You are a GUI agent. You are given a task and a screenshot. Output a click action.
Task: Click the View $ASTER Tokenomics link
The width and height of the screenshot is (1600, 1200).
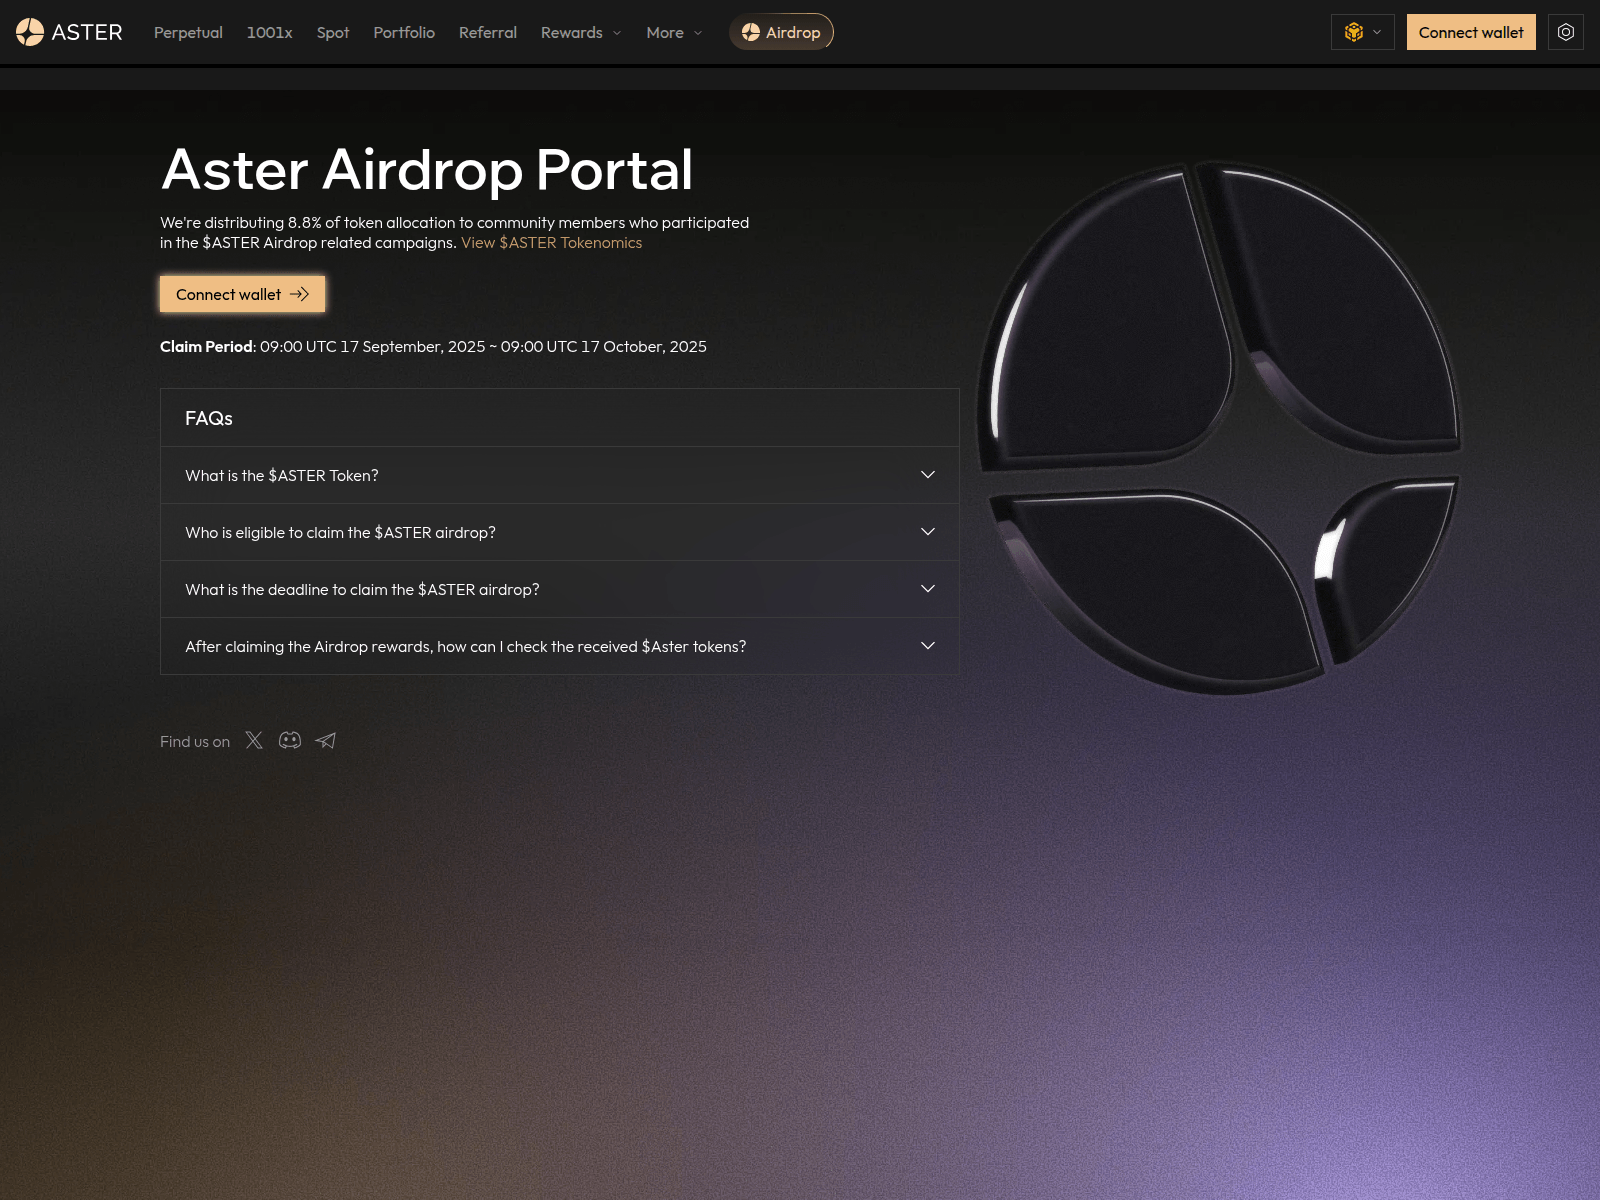click(x=551, y=242)
